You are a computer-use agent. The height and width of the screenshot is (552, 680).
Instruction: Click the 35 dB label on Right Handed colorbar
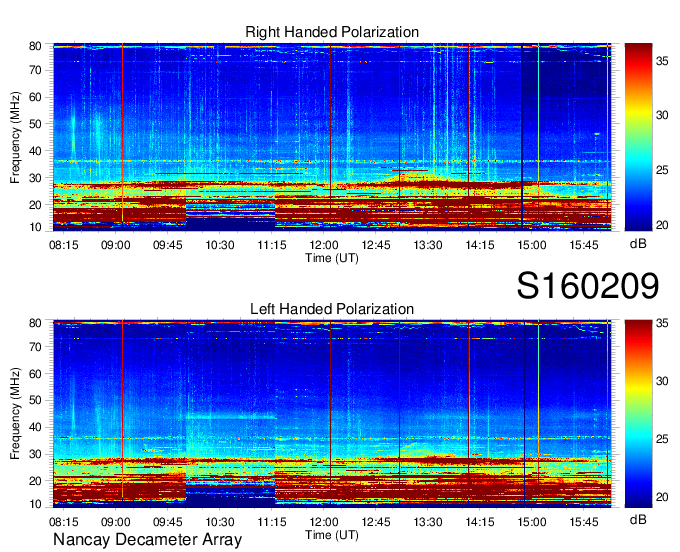[x=662, y=61]
